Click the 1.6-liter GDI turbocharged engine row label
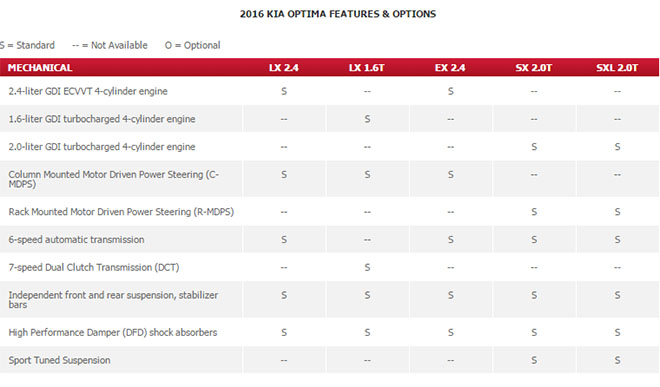Image resolution: width=660 pixels, height=387 pixels. click(102, 119)
